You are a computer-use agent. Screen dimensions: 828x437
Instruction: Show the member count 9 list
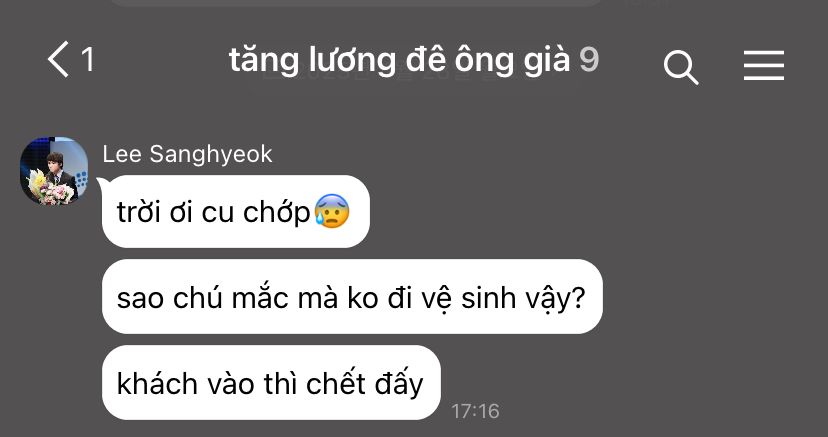coord(589,60)
